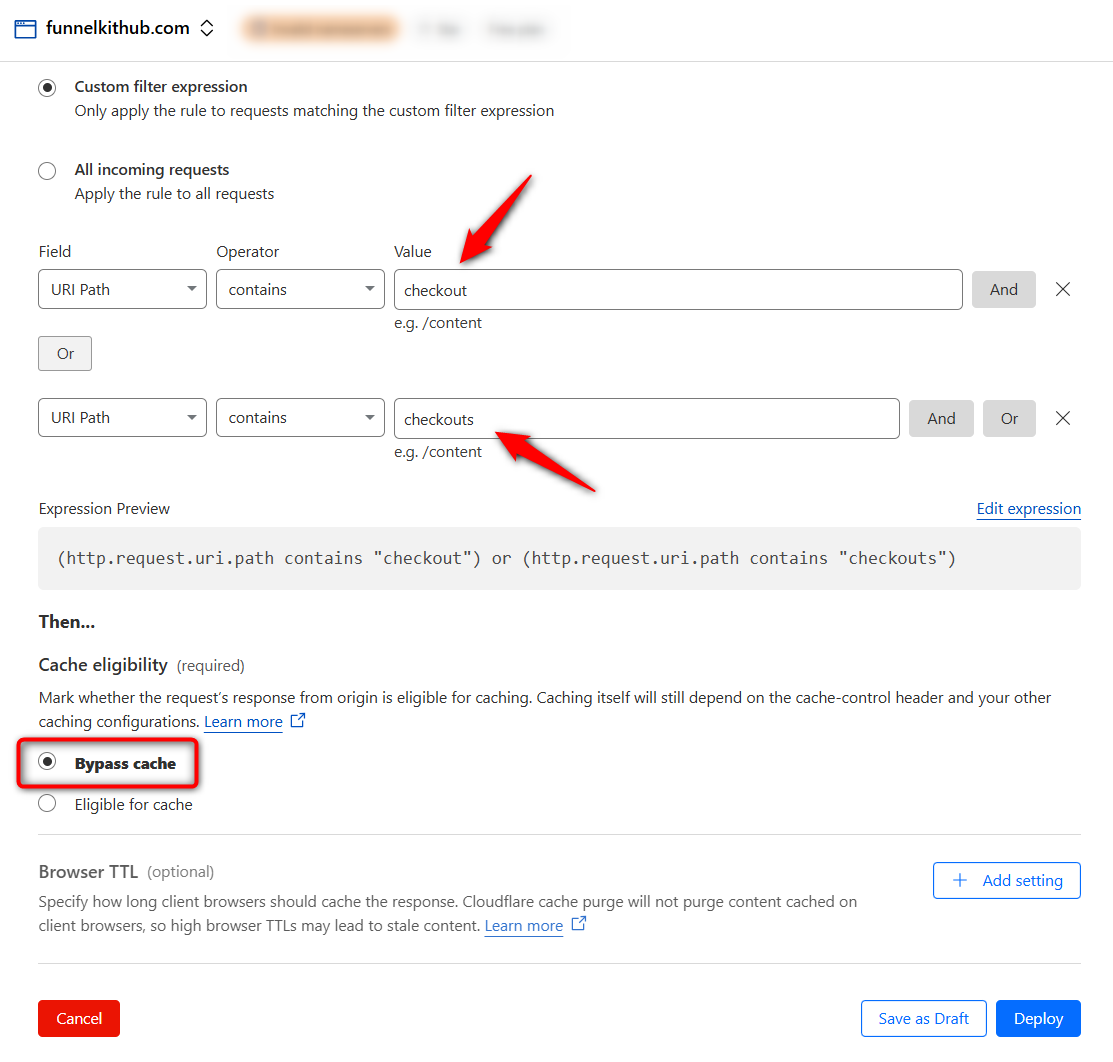Image resolution: width=1113 pixels, height=1062 pixels.
Task: Choose the Bypass cache option
Action: 47,762
